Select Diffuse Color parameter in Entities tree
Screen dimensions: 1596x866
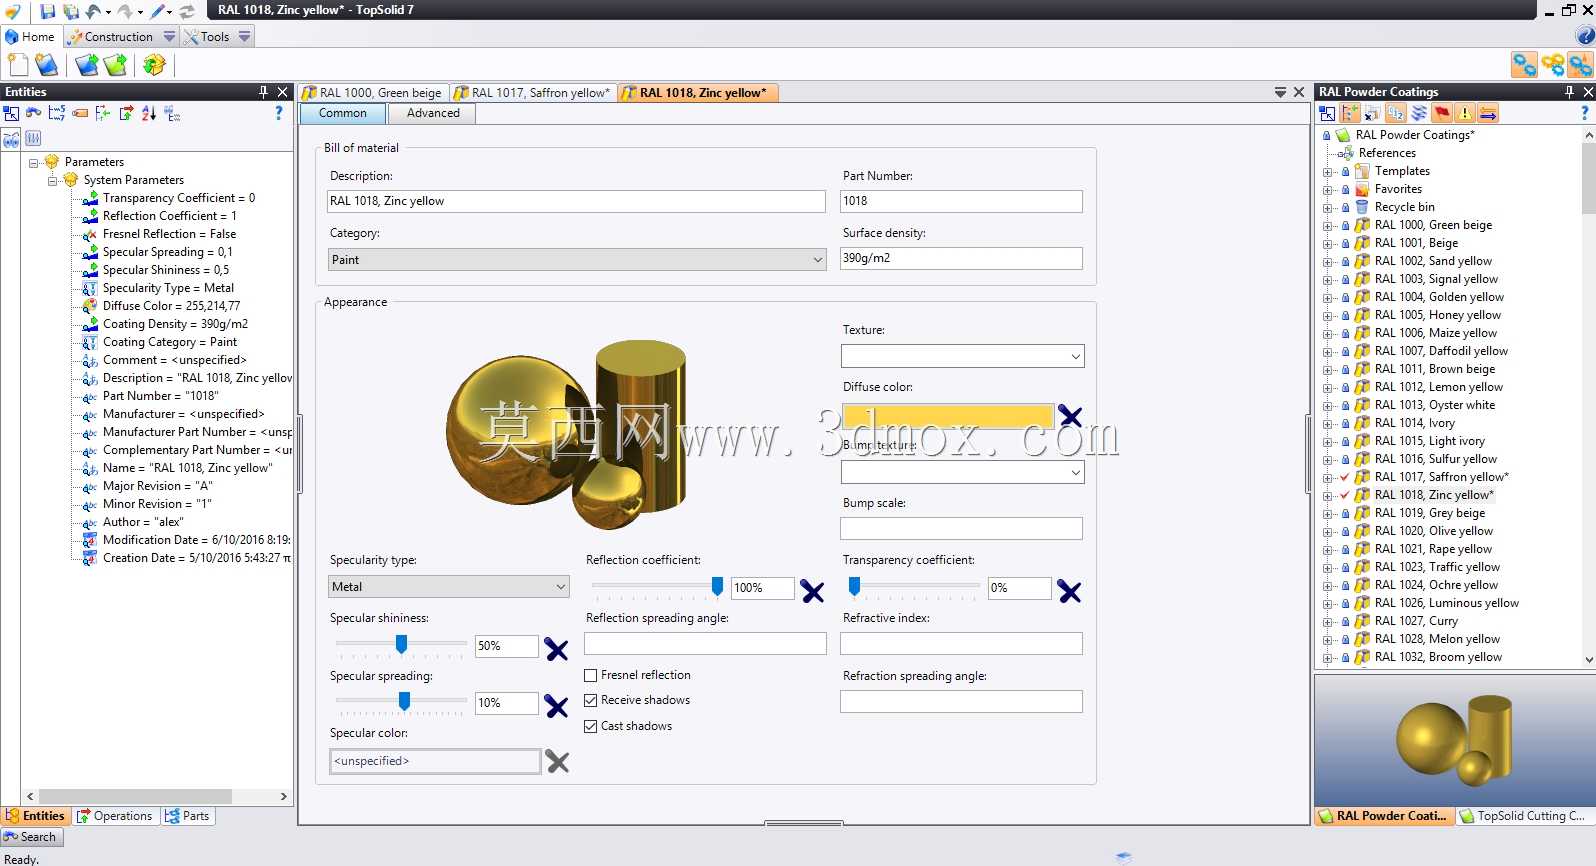coord(171,306)
